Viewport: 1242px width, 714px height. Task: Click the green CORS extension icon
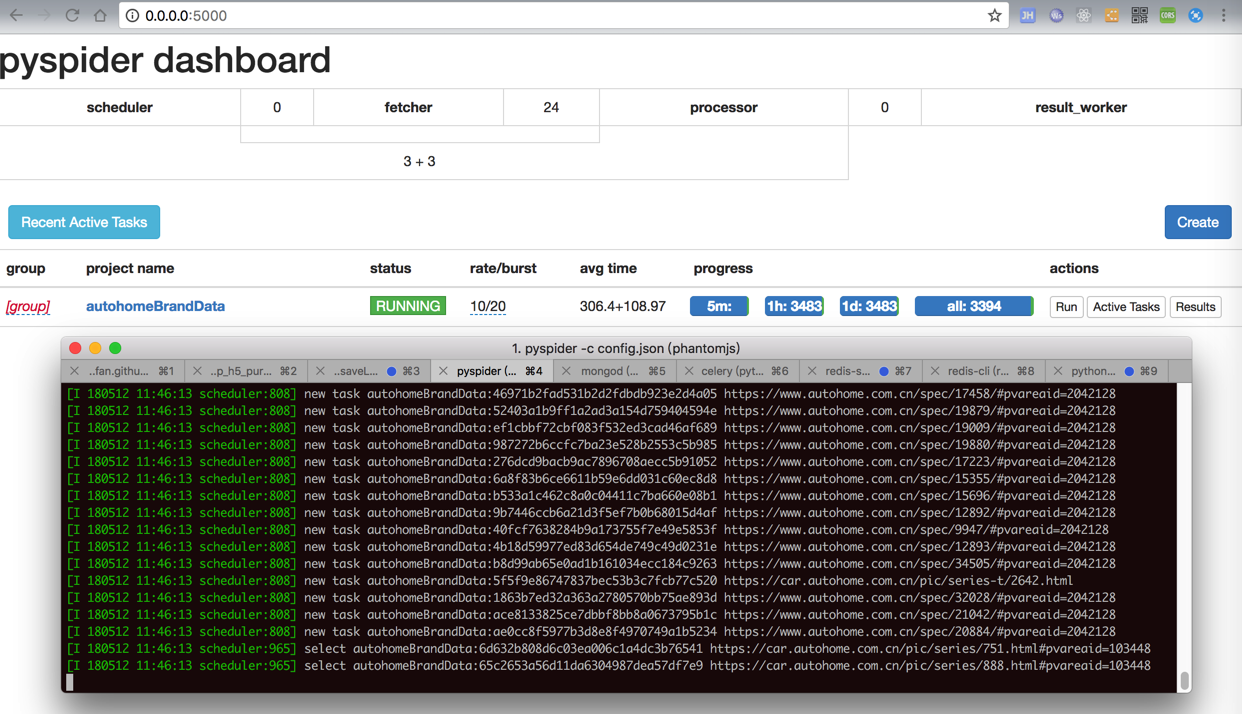point(1167,15)
